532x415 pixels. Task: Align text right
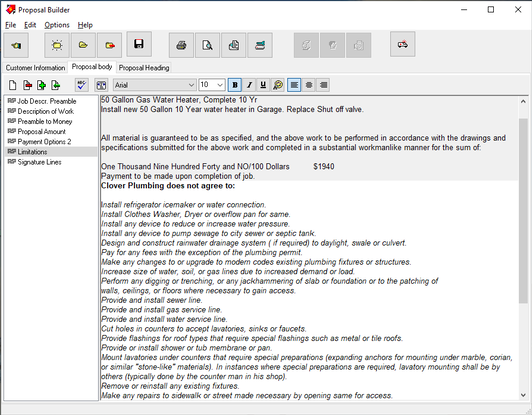pyautogui.click(x=323, y=85)
